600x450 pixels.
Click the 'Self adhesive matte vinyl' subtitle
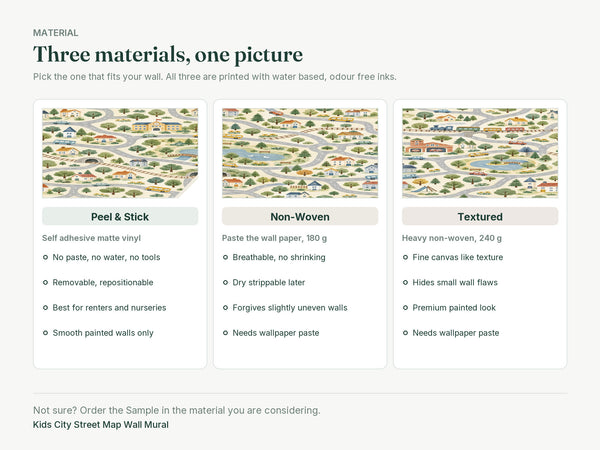(x=91, y=238)
